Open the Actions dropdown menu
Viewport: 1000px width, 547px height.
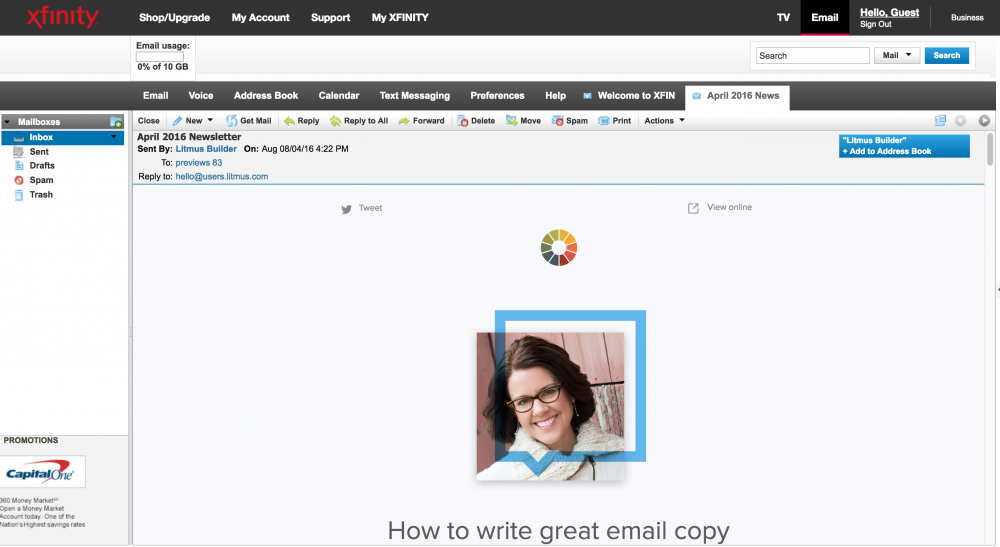[665, 121]
